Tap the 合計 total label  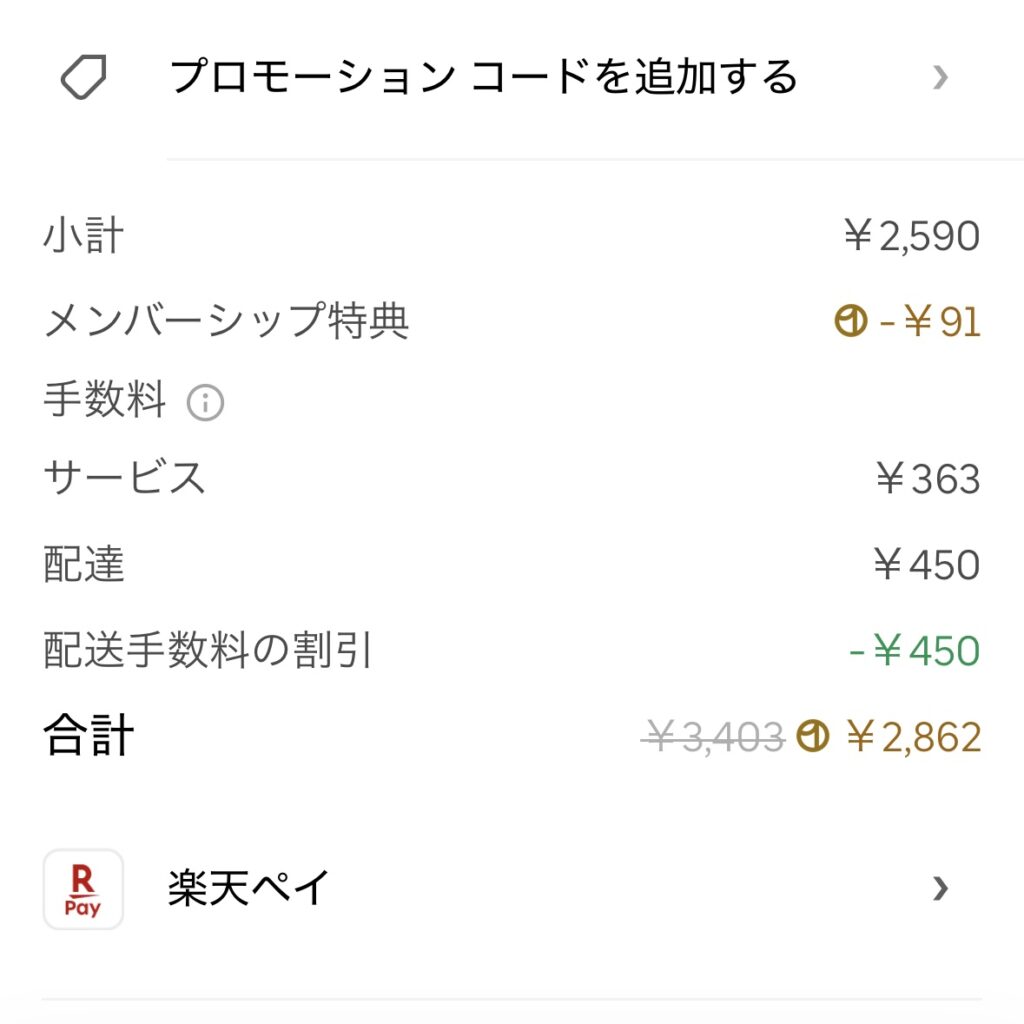coord(88,737)
